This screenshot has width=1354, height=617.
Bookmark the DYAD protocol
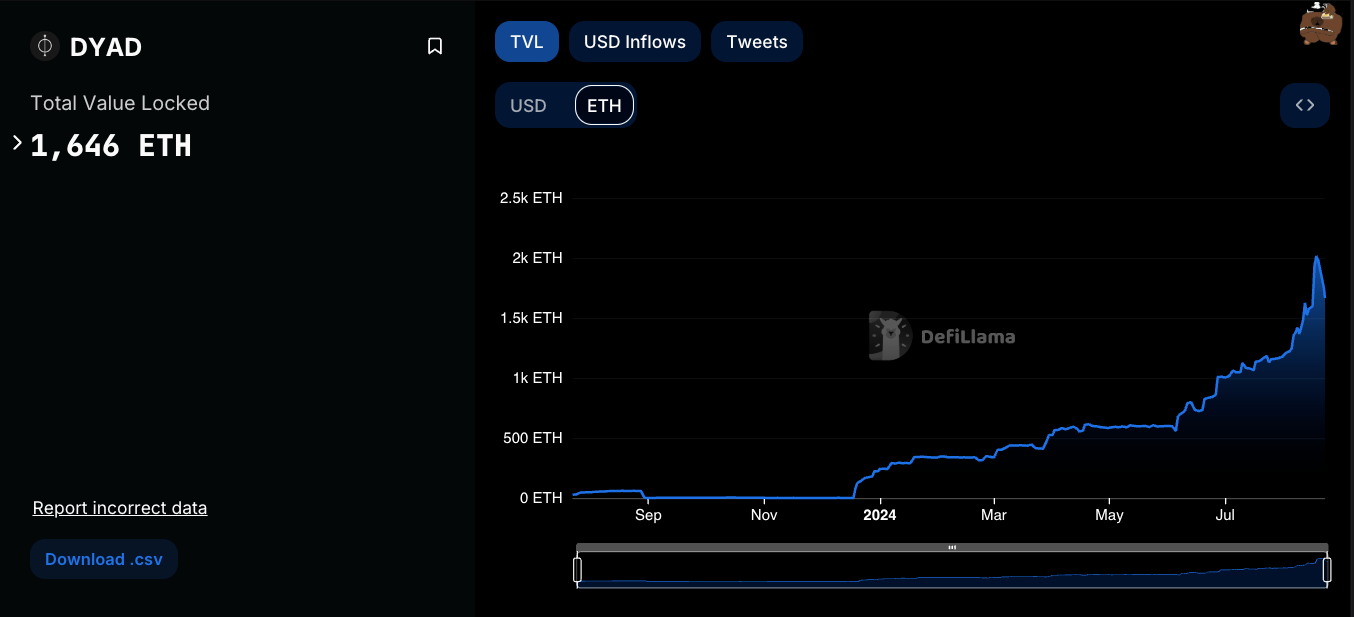[x=435, y=46]
